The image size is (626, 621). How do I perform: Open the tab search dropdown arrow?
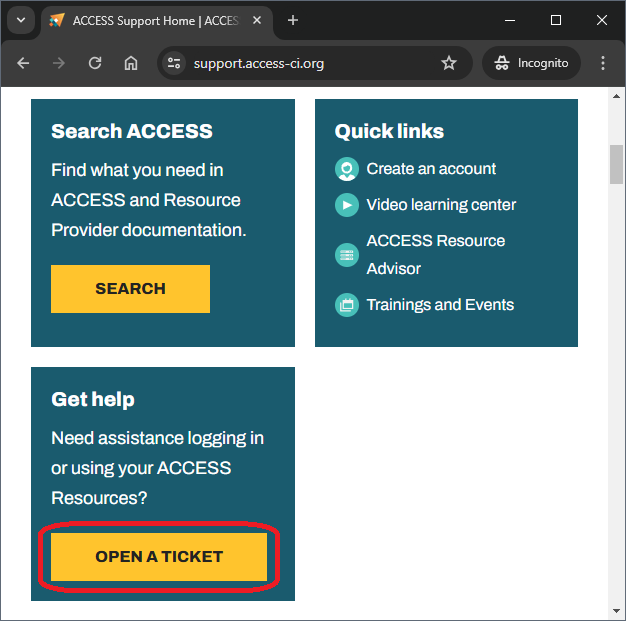click(x=21, y=20)
